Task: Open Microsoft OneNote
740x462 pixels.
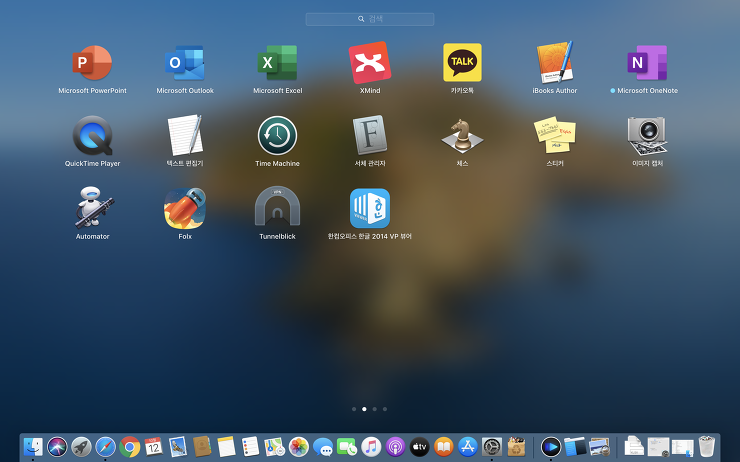Action: 647,63
